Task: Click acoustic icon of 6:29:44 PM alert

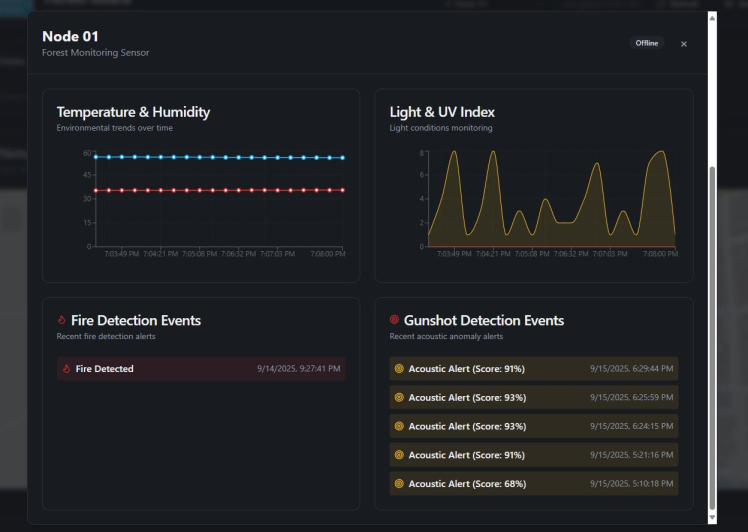Action: point(400,369)
